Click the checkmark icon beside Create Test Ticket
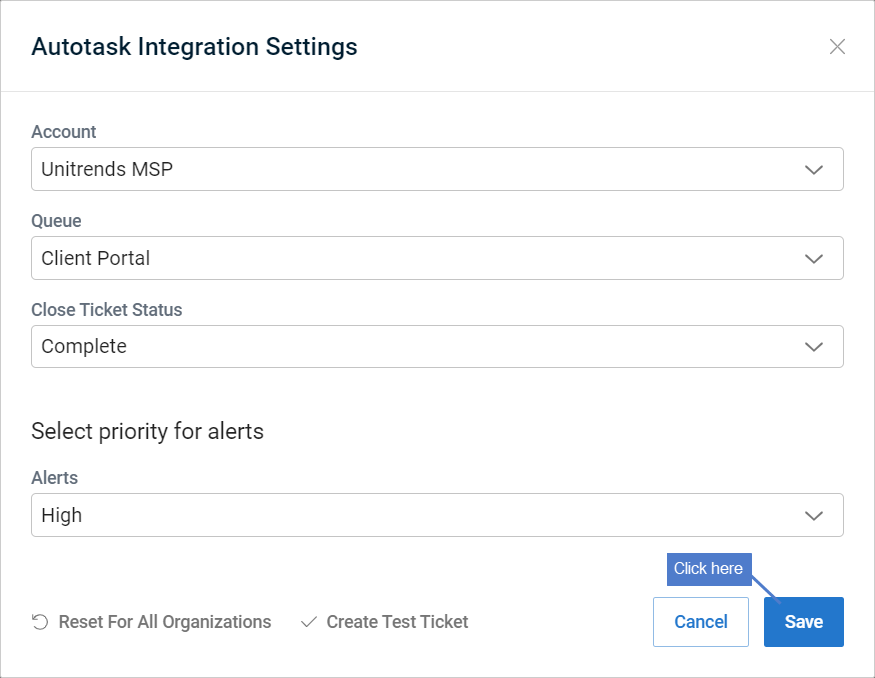Screen dimensions: 875x678 click(x=309, y=622)
